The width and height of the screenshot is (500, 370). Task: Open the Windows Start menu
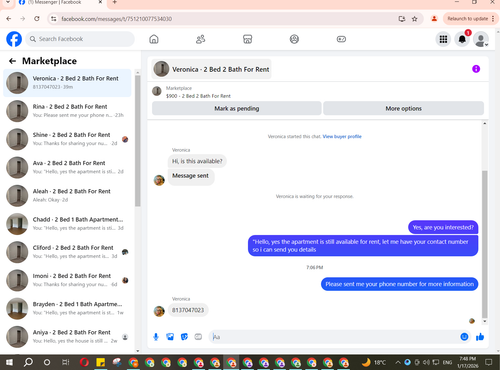click(x=9, y=362)
